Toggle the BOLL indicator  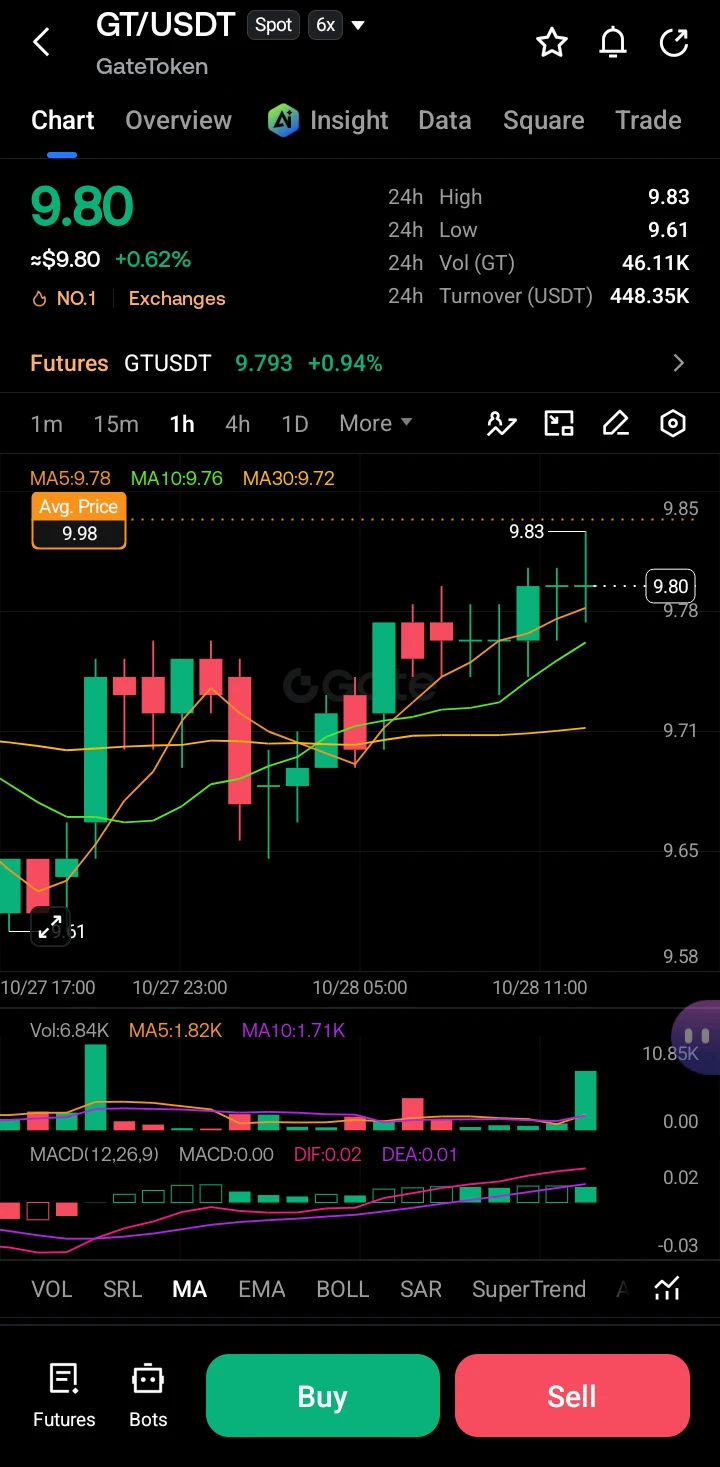pos(343,1289)
